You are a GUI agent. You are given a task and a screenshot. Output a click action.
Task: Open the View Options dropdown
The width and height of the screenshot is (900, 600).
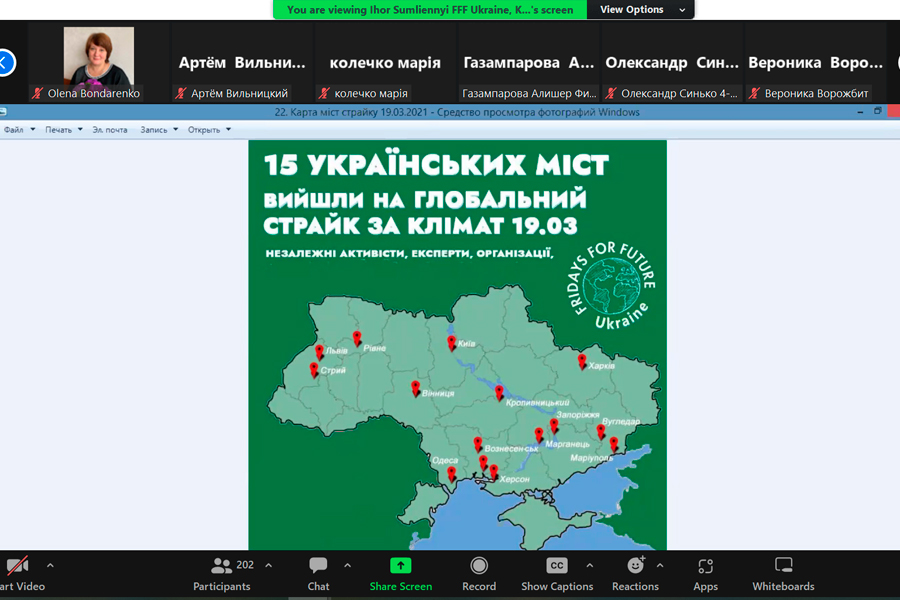click(x=641, y=10)
